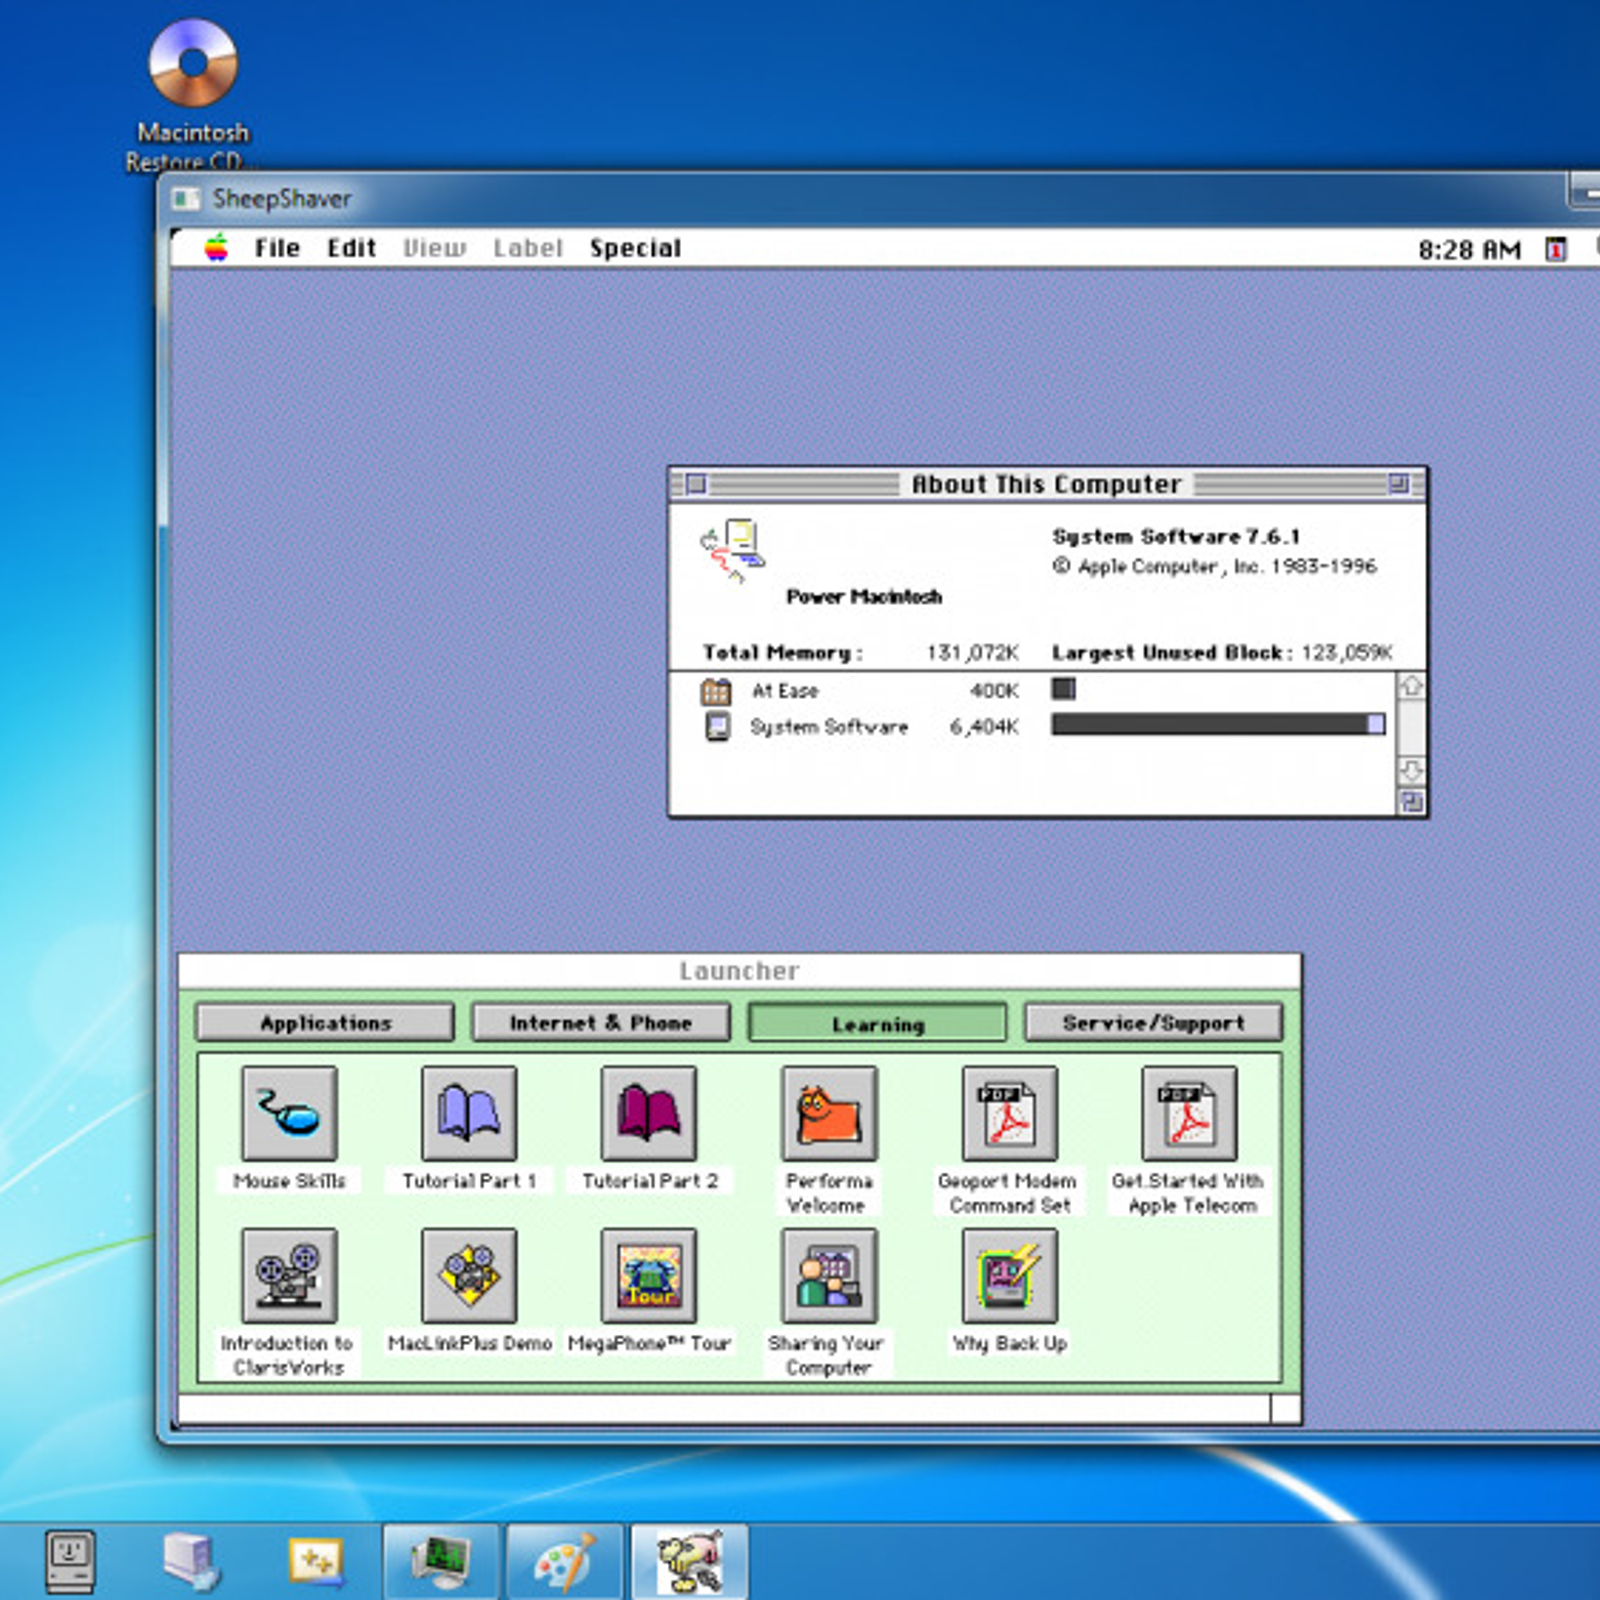Open the Performa Welcome icon

pyautogui.click(x=829, y=1113)
